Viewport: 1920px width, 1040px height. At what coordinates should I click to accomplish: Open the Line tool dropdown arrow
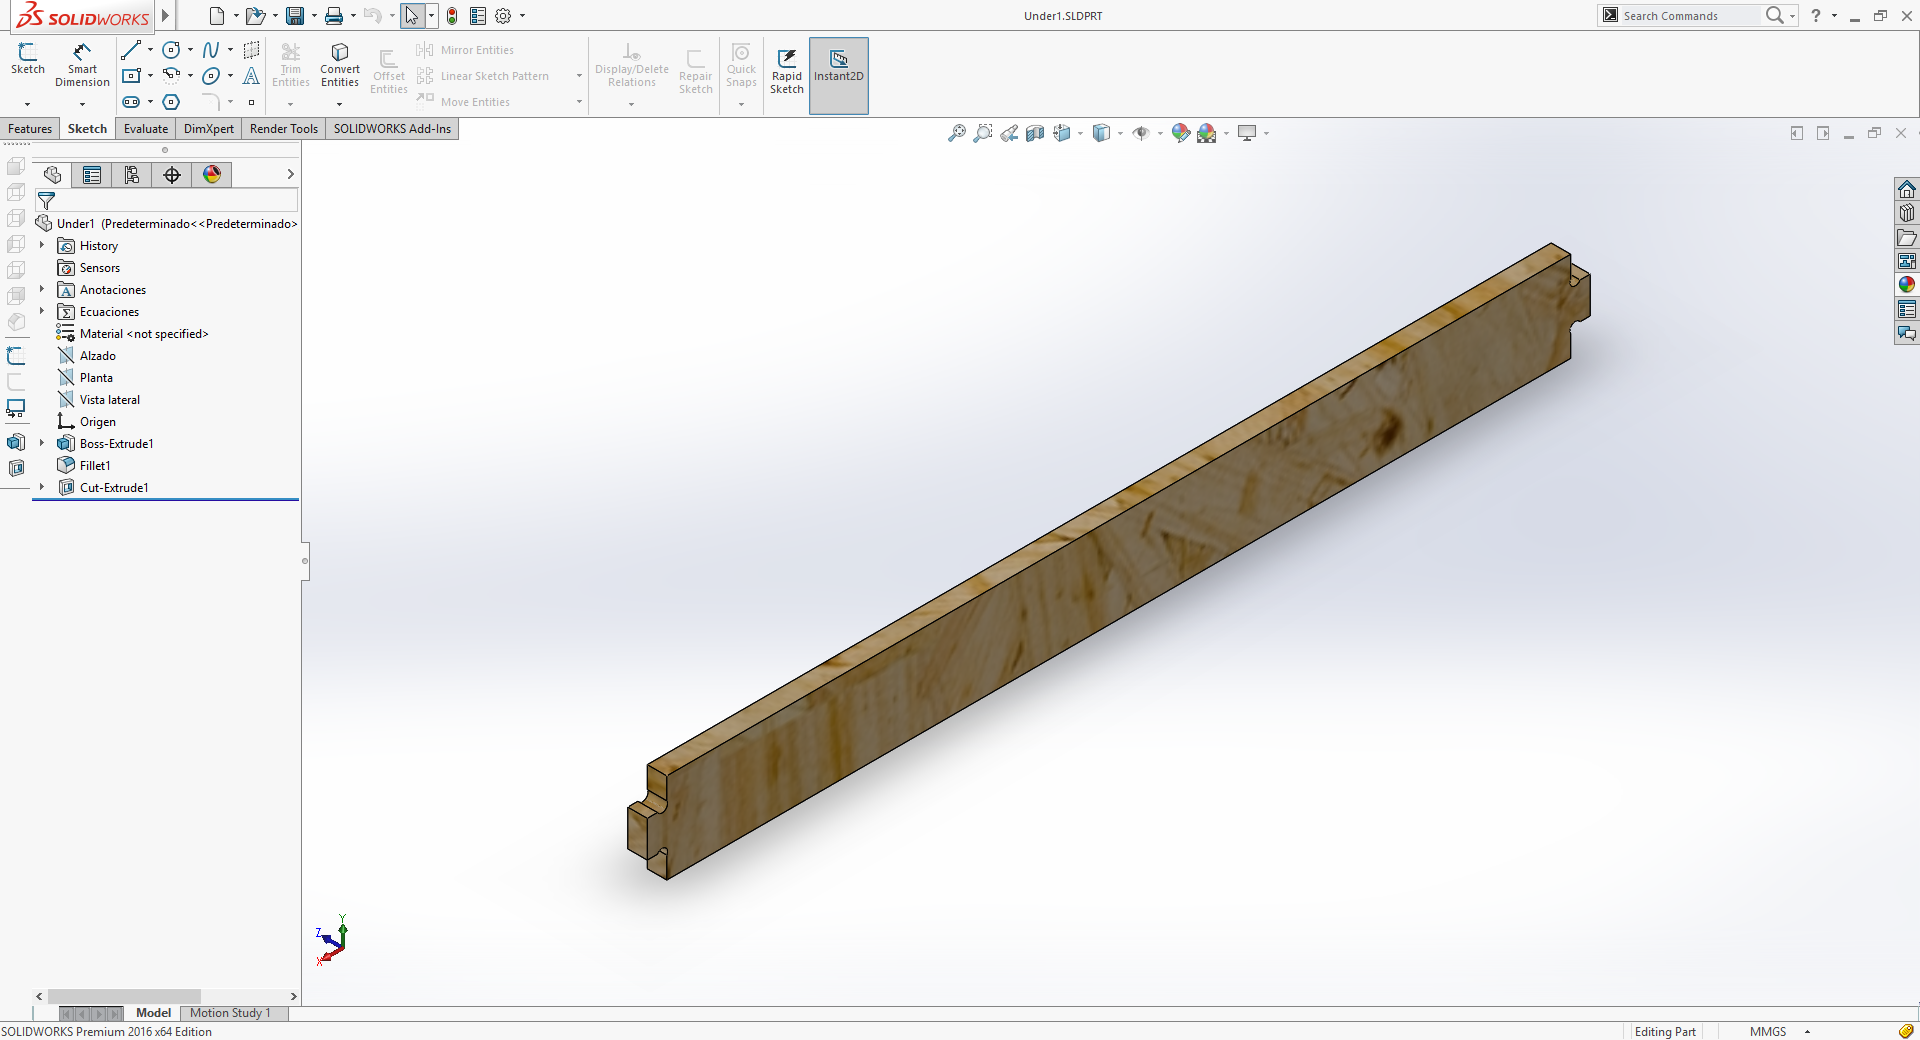pos(150,50)
